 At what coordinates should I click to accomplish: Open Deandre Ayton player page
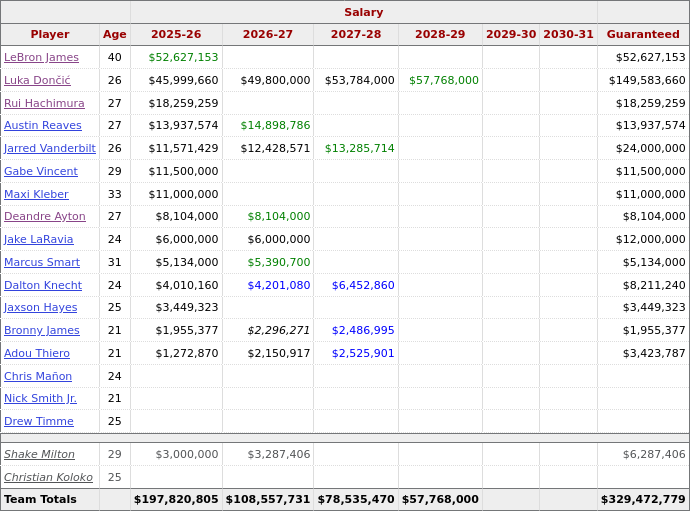tap(45, 217)
